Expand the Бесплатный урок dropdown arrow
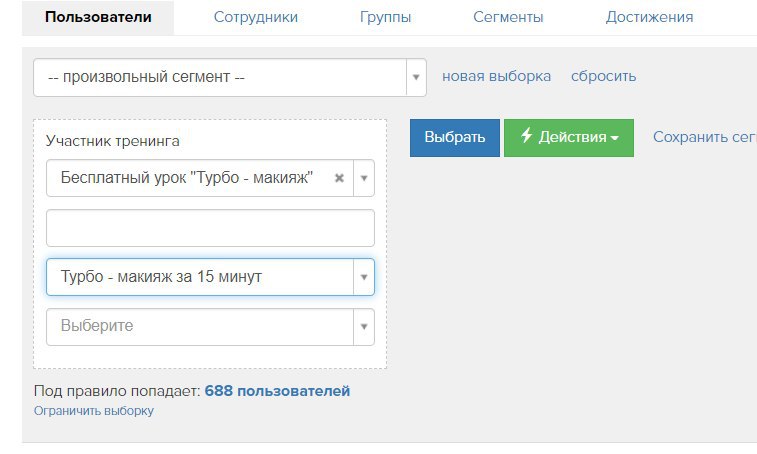The height and width of the screenshot is (454, 757). (x=364, y=178)
